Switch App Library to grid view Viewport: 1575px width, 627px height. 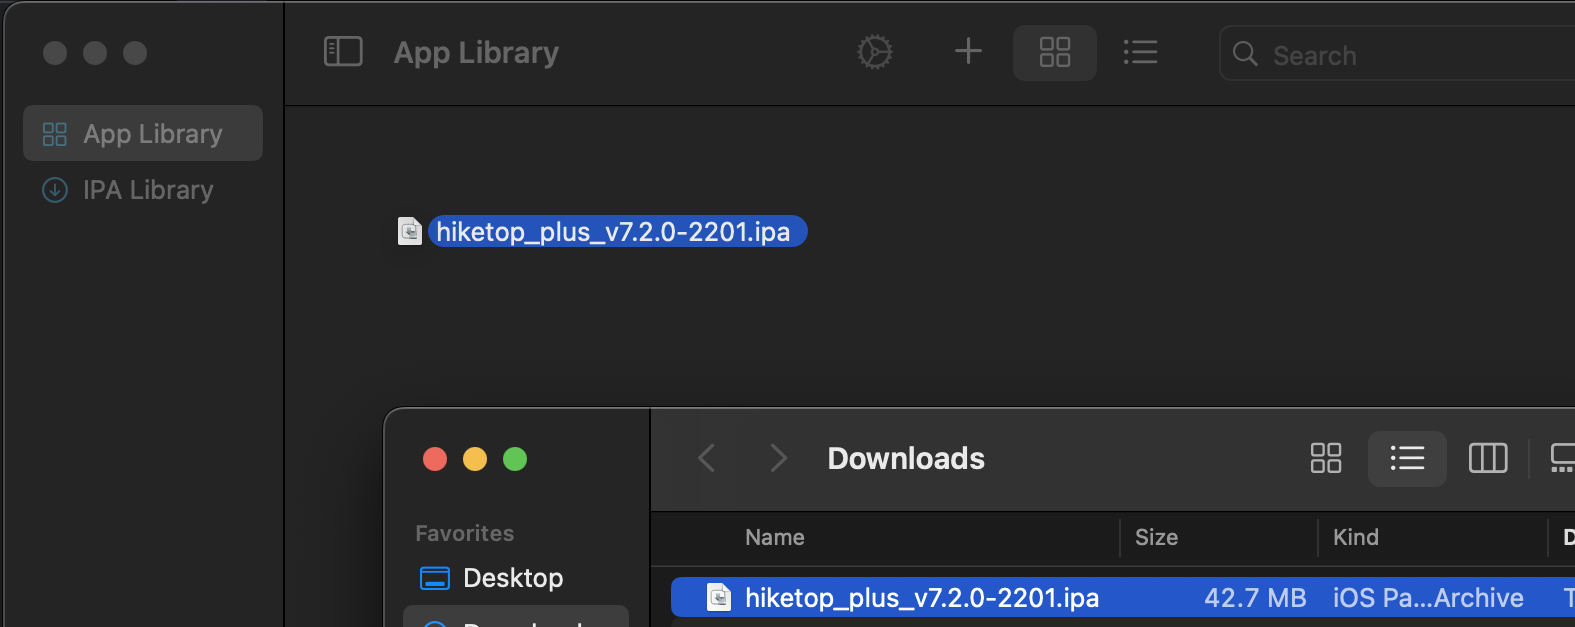(x=1054, y=52)
